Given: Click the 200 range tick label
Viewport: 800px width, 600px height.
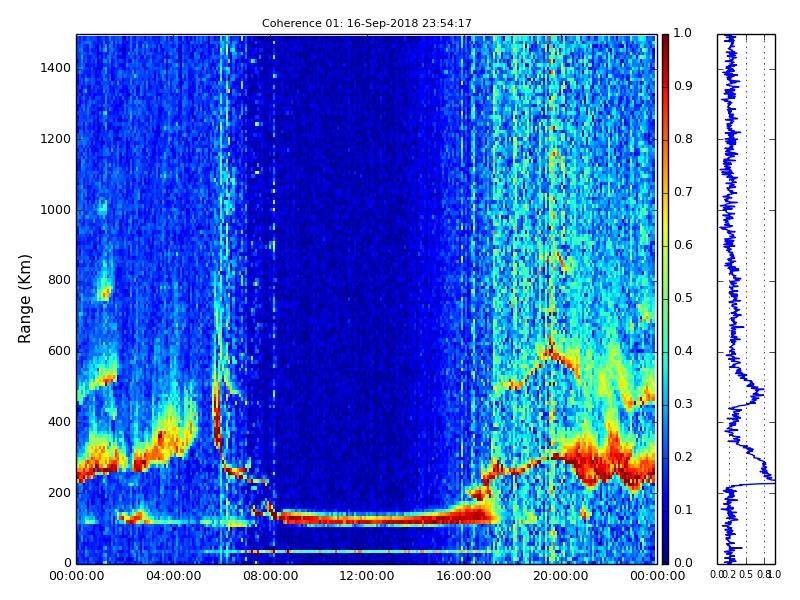Looking at the screenshot, I should click(x=59, y=493).
